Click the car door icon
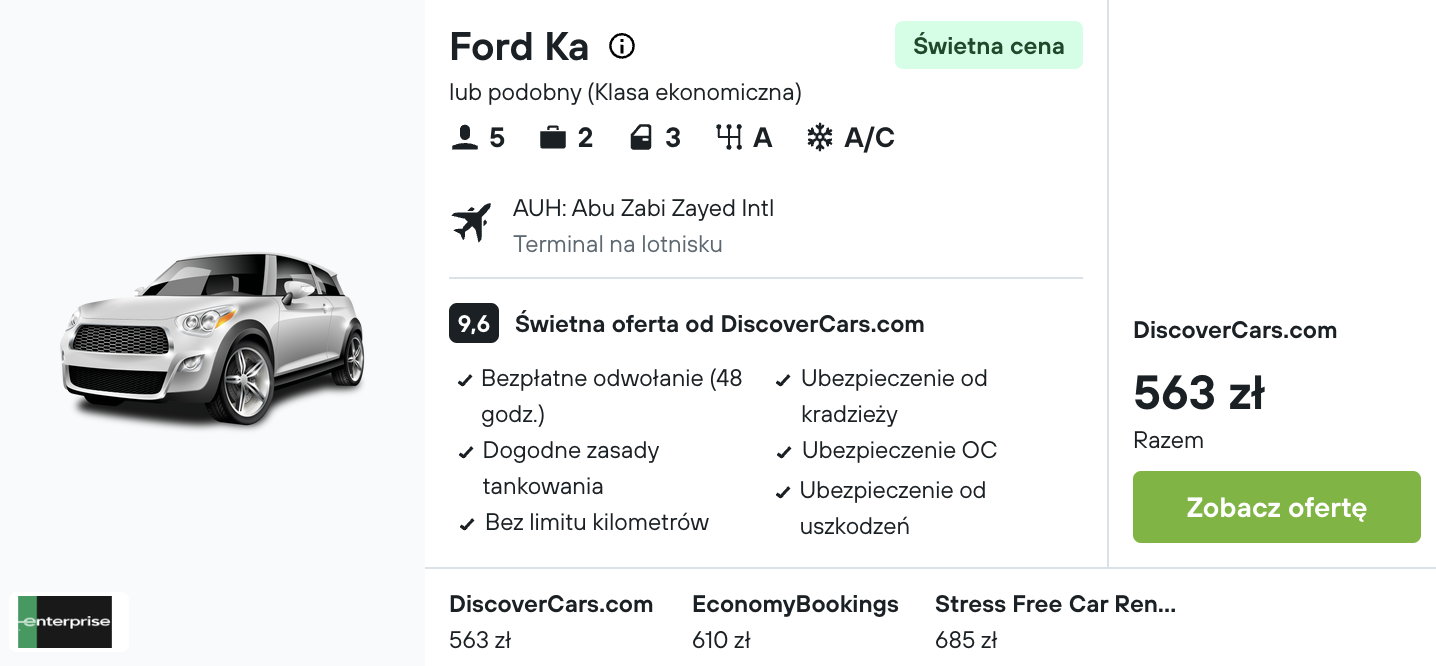 coord(640,138)
